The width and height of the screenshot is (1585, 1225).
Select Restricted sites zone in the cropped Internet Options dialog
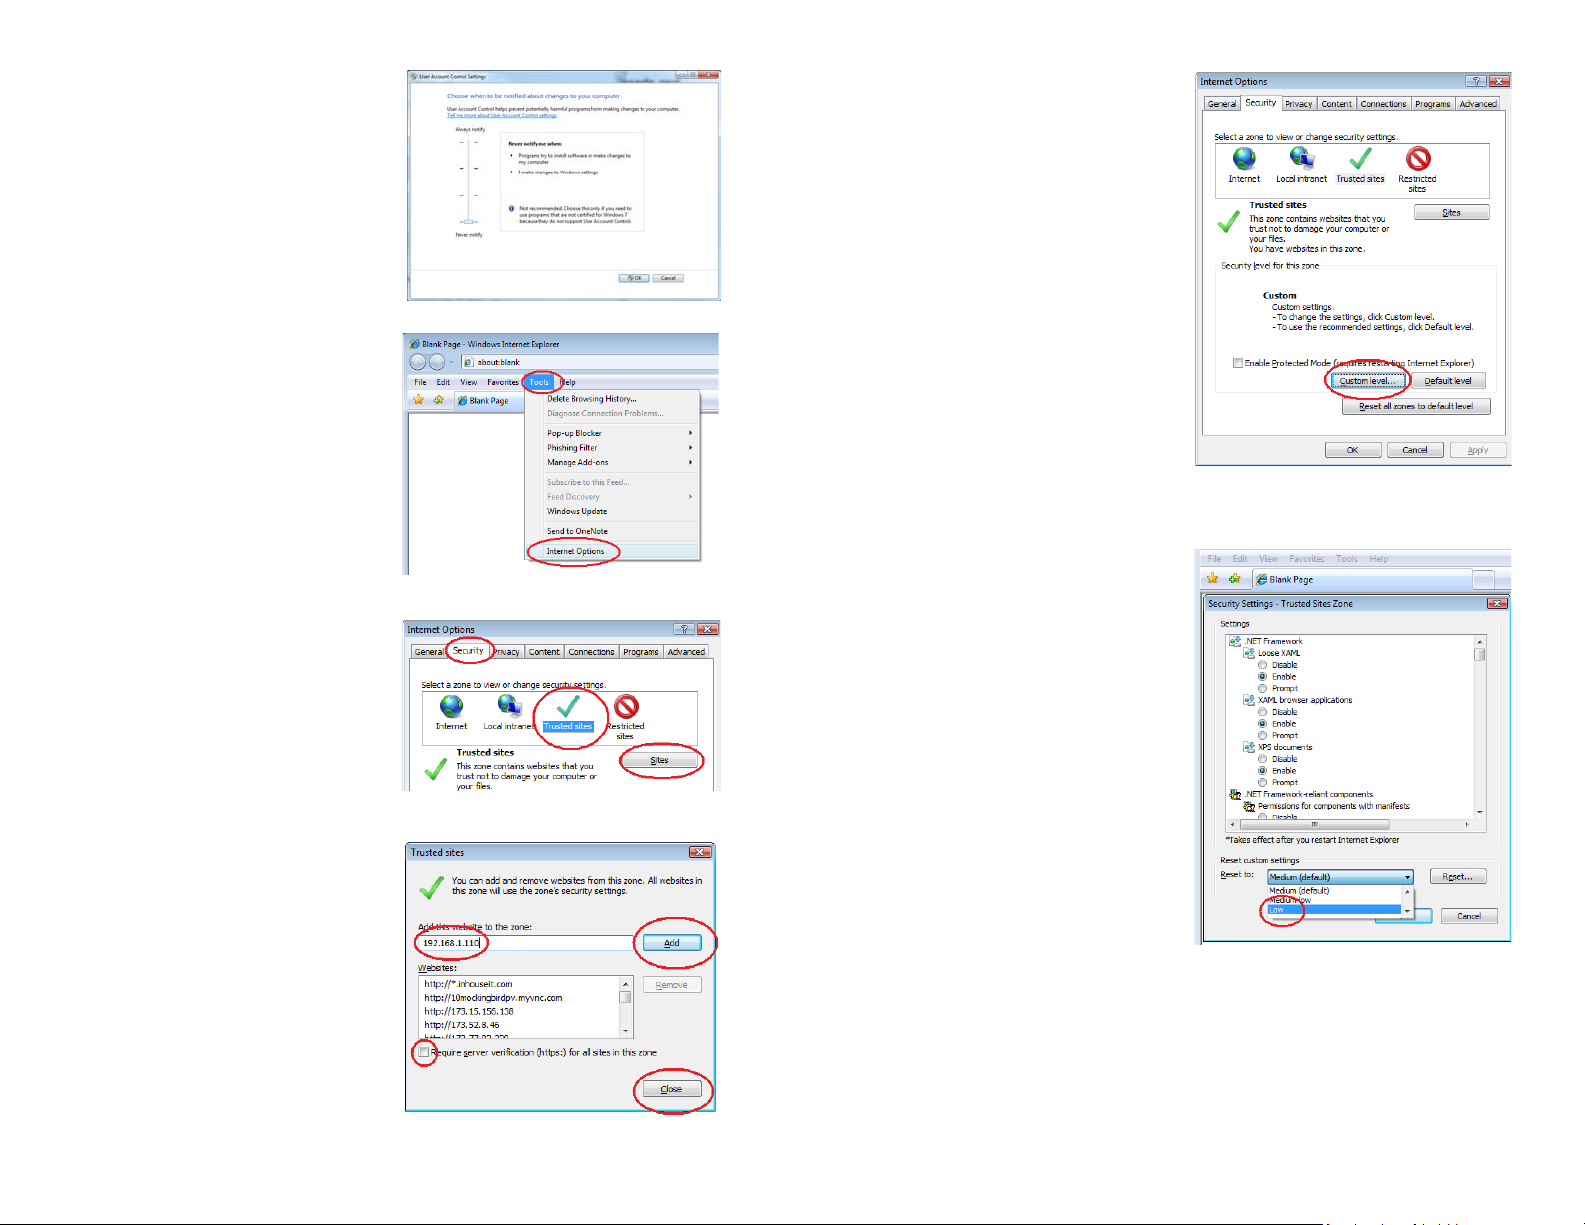point(626,706)
